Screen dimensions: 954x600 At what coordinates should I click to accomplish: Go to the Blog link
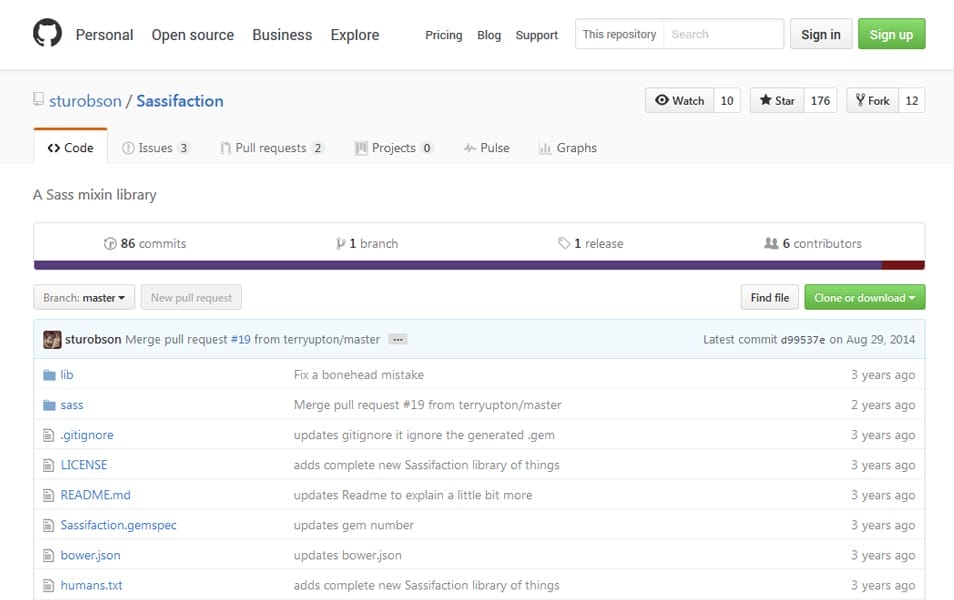pos(489,35)
